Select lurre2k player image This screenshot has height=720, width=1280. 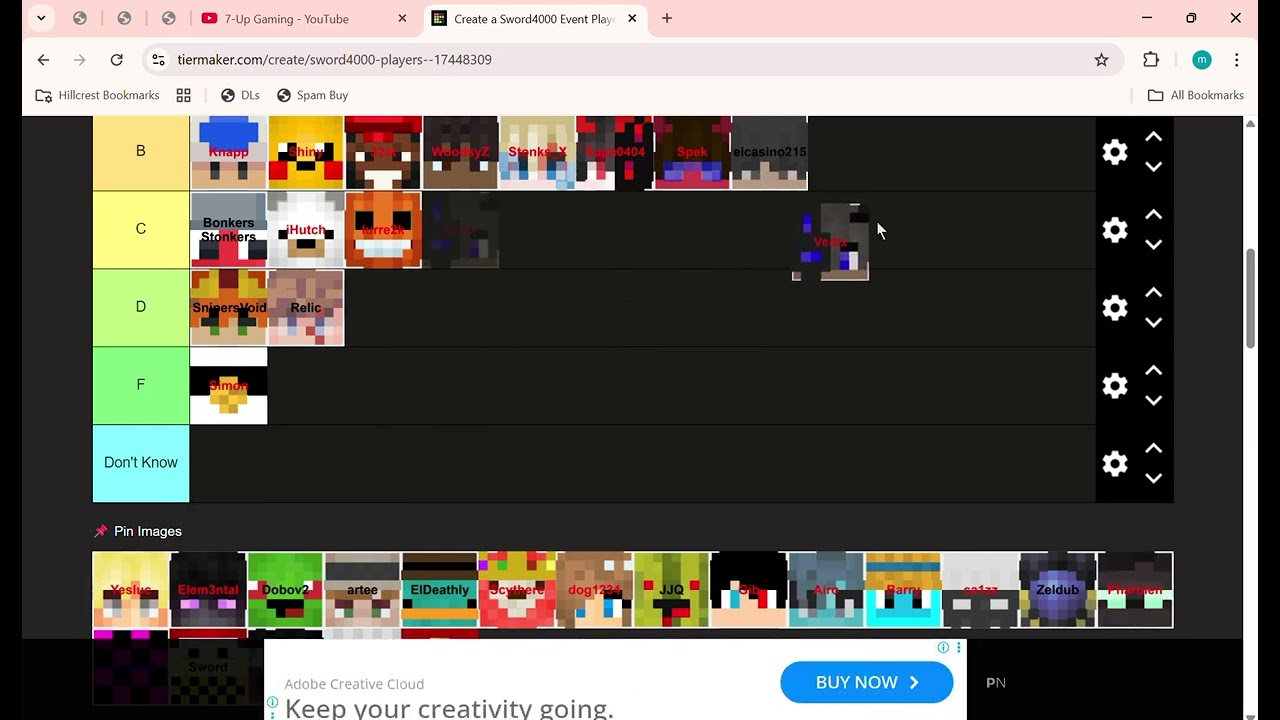383,230
